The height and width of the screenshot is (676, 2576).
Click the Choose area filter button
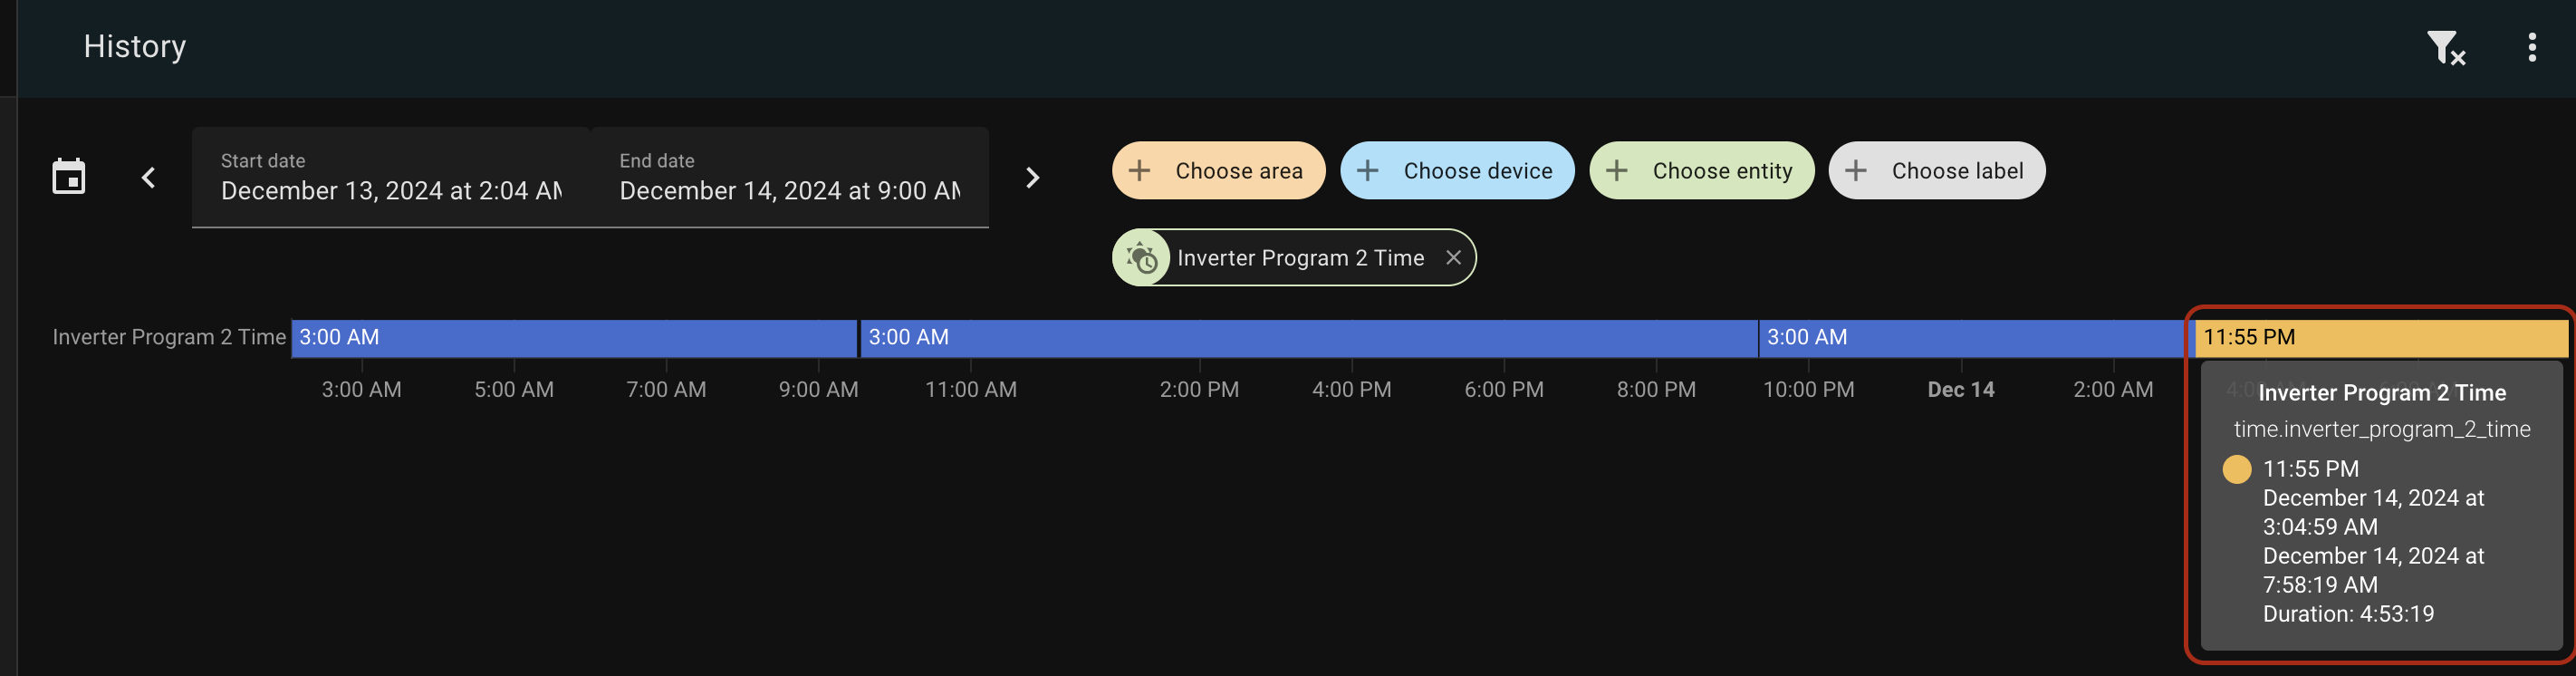coord(1218,170)
